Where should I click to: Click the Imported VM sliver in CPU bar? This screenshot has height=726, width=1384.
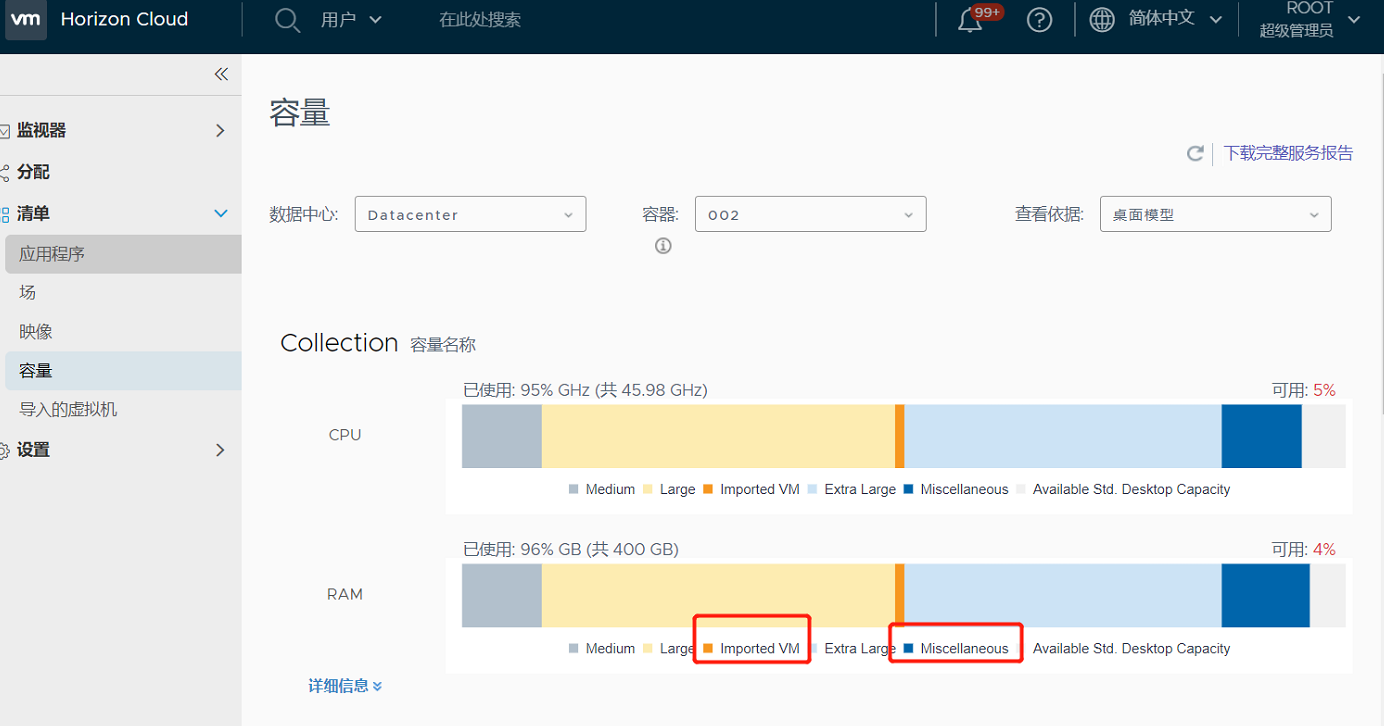(x=900, y=436)
